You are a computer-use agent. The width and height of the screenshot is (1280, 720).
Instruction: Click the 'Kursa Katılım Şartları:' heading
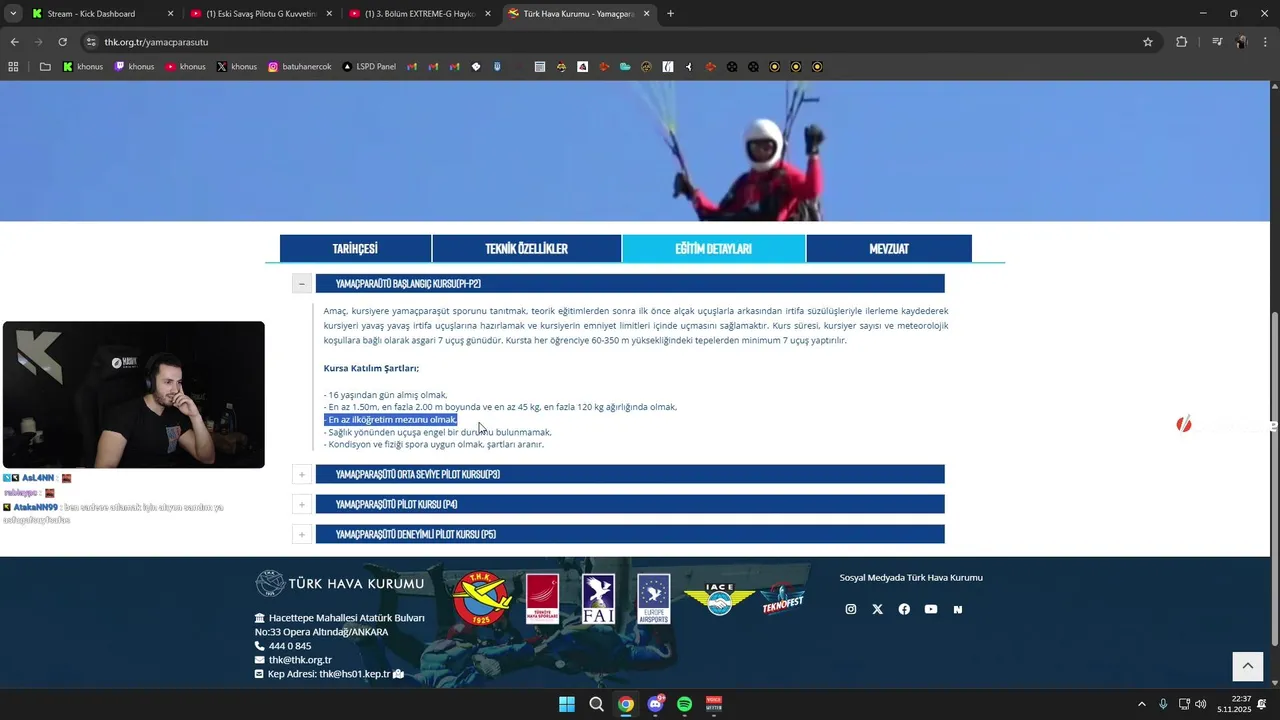(371, 368)
